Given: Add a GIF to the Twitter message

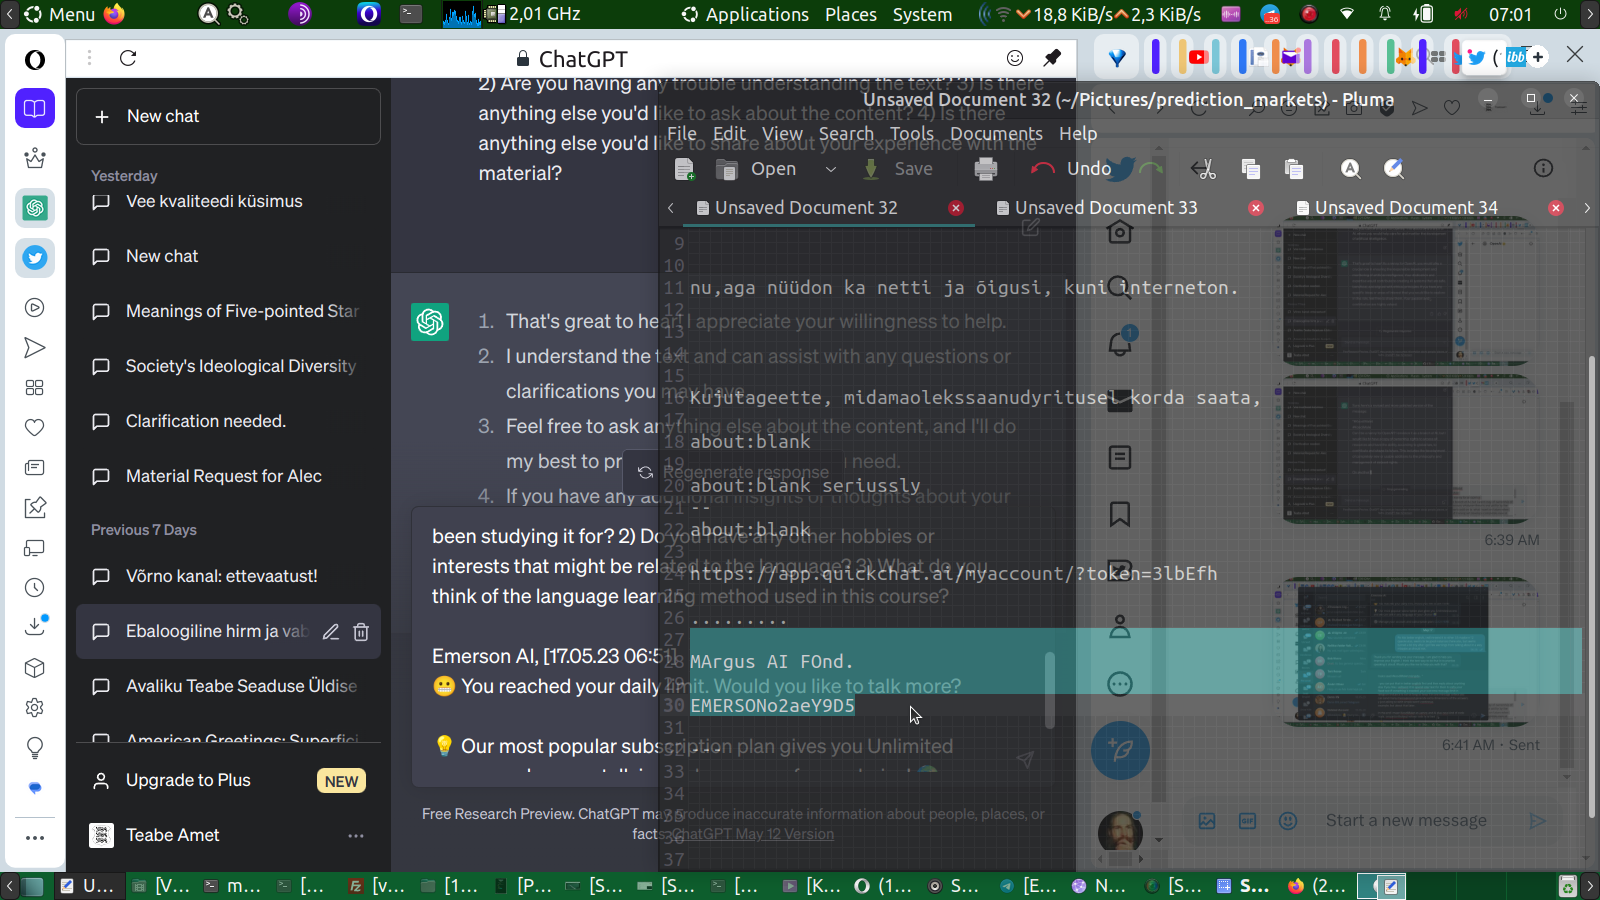Looking at the screenshot, I should (x=1247, y=821).
